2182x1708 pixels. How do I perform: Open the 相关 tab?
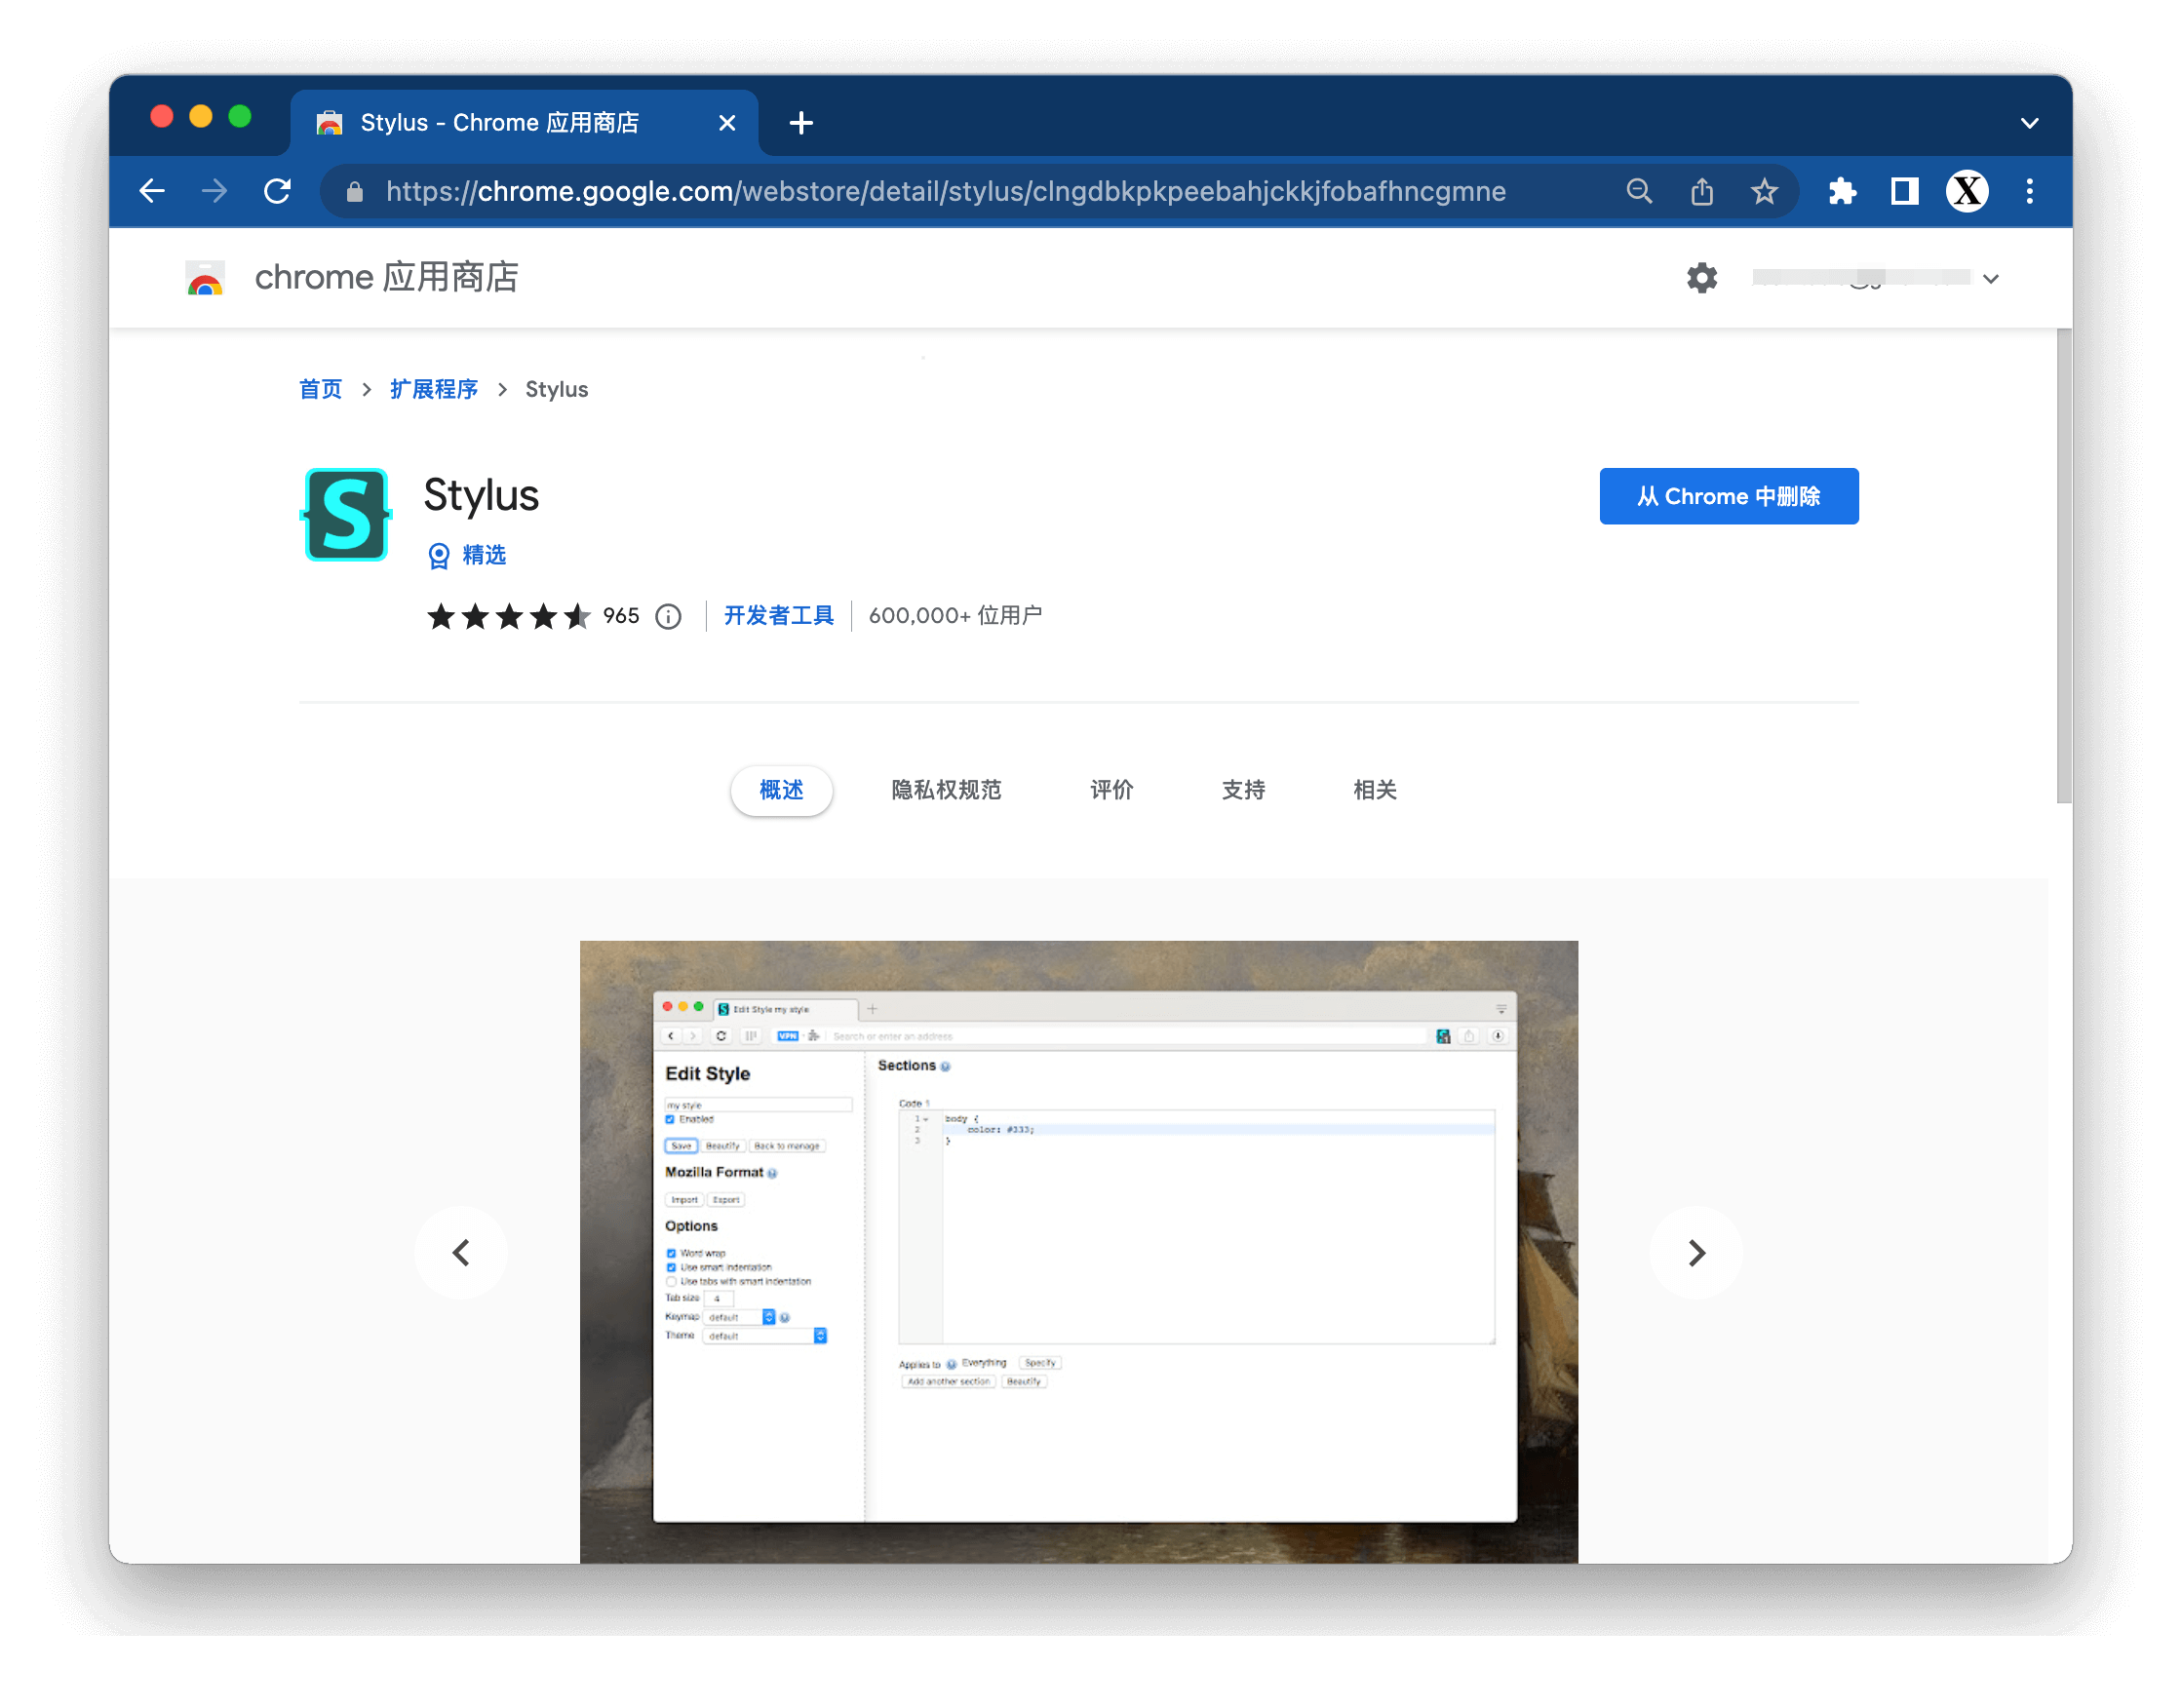[x=1374, y=790]
